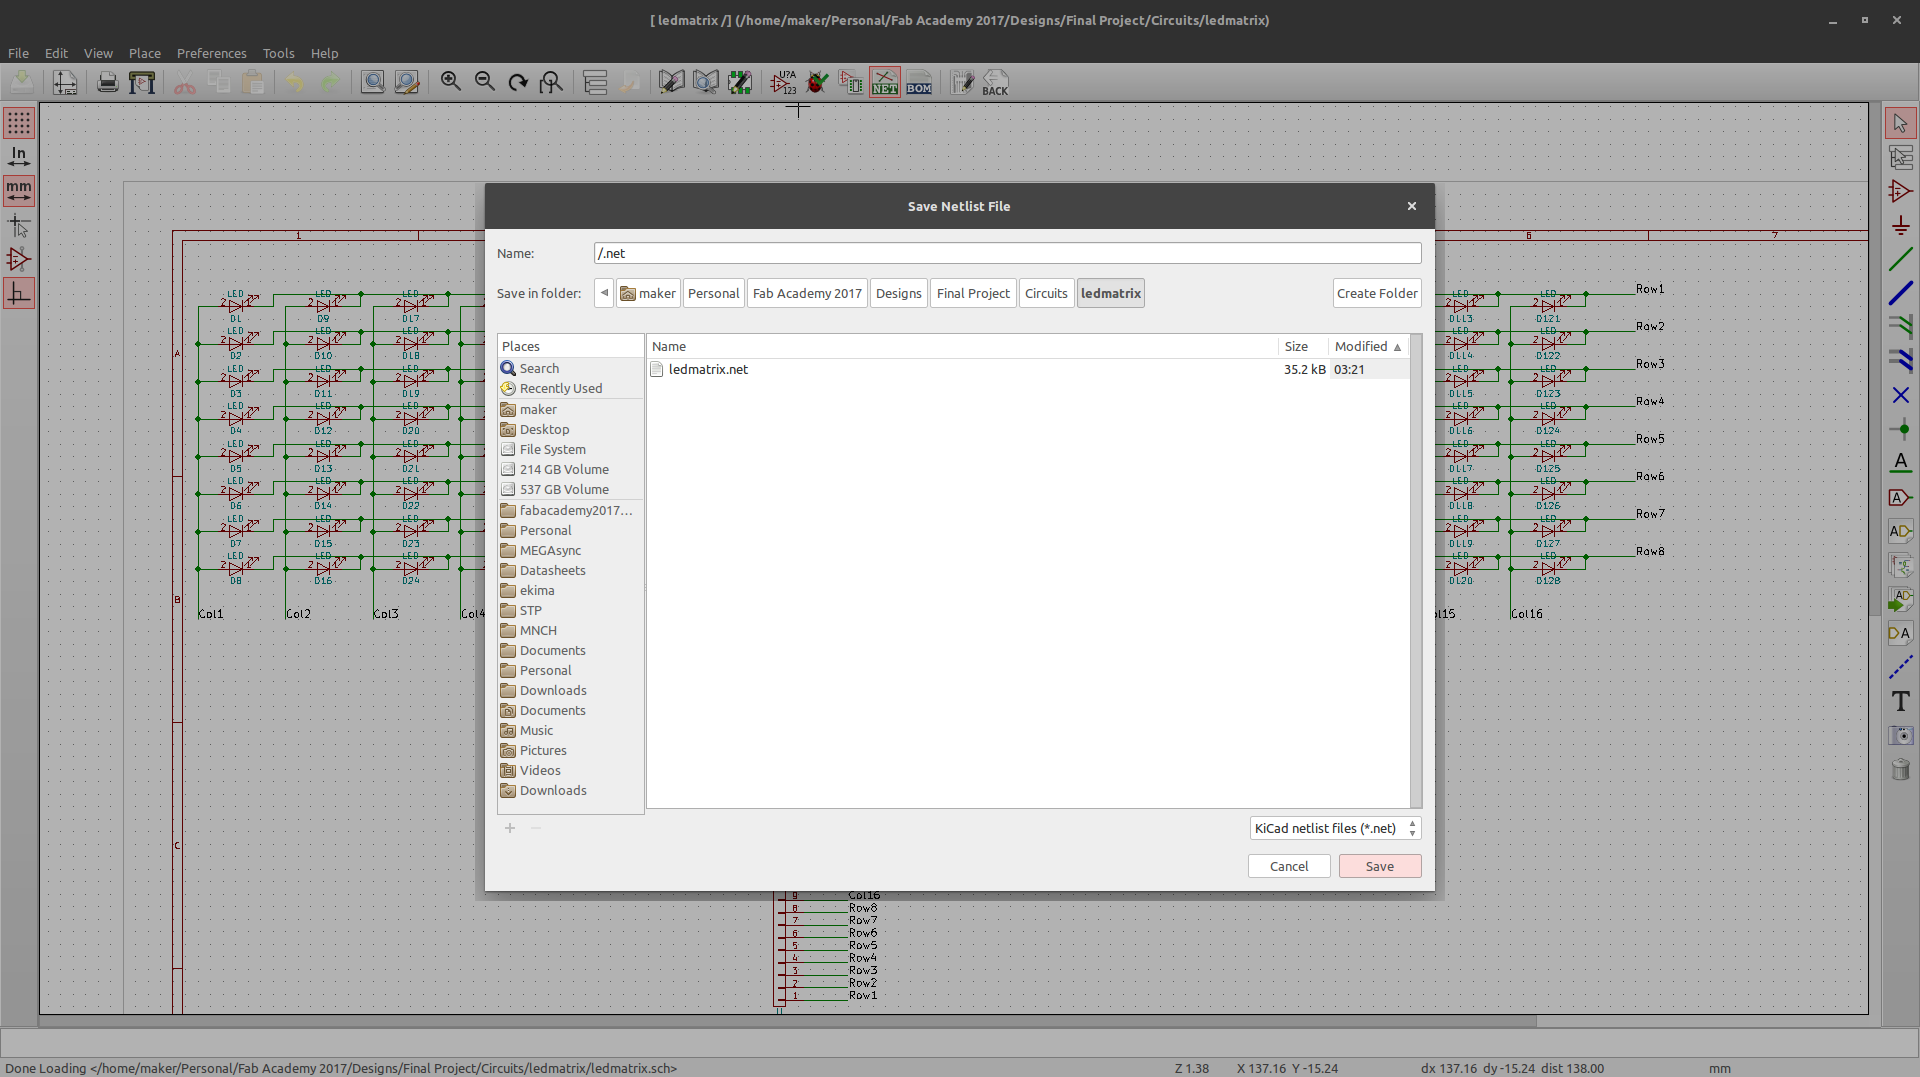Open the Help menu
The image size is (1920, 1077).
324,53
